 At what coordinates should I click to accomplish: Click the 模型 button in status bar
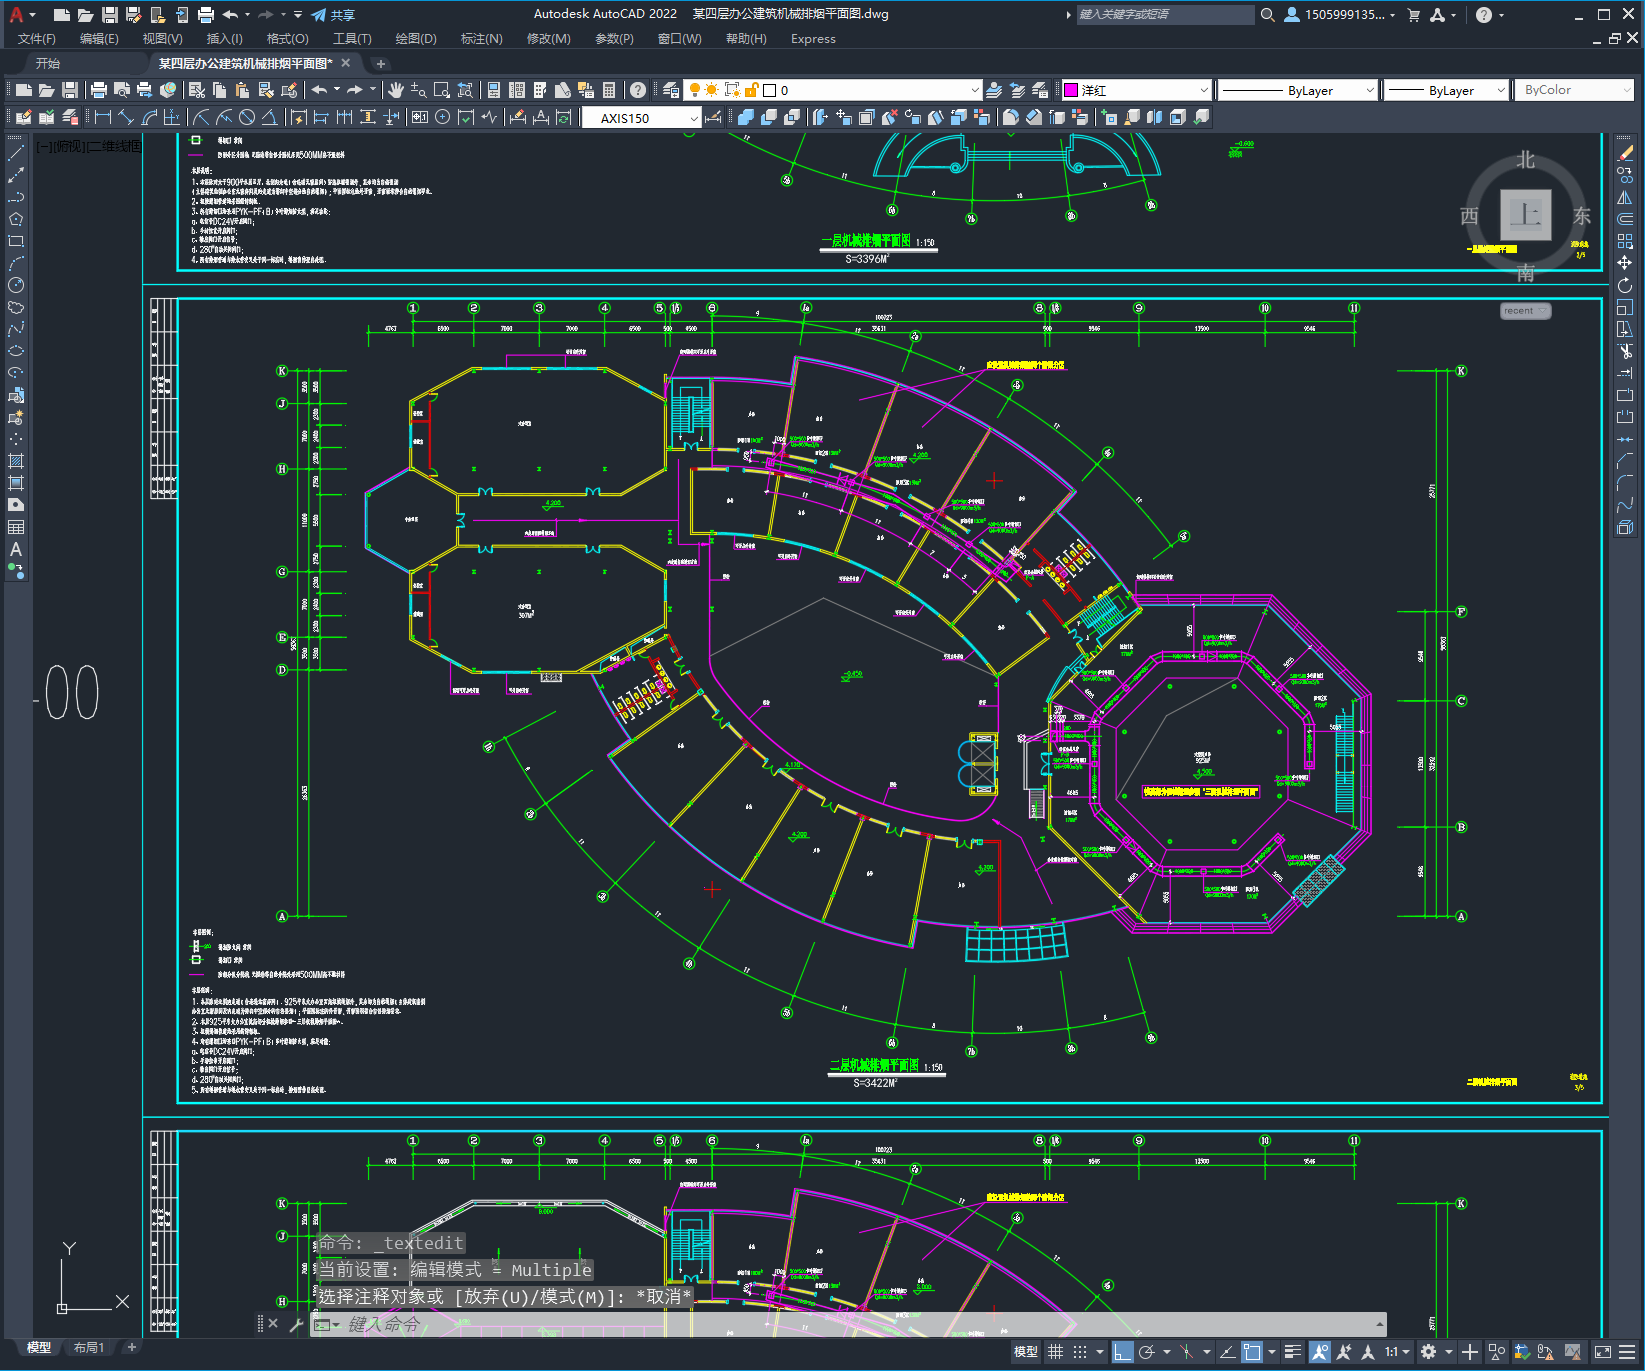coord(1026,1352)
